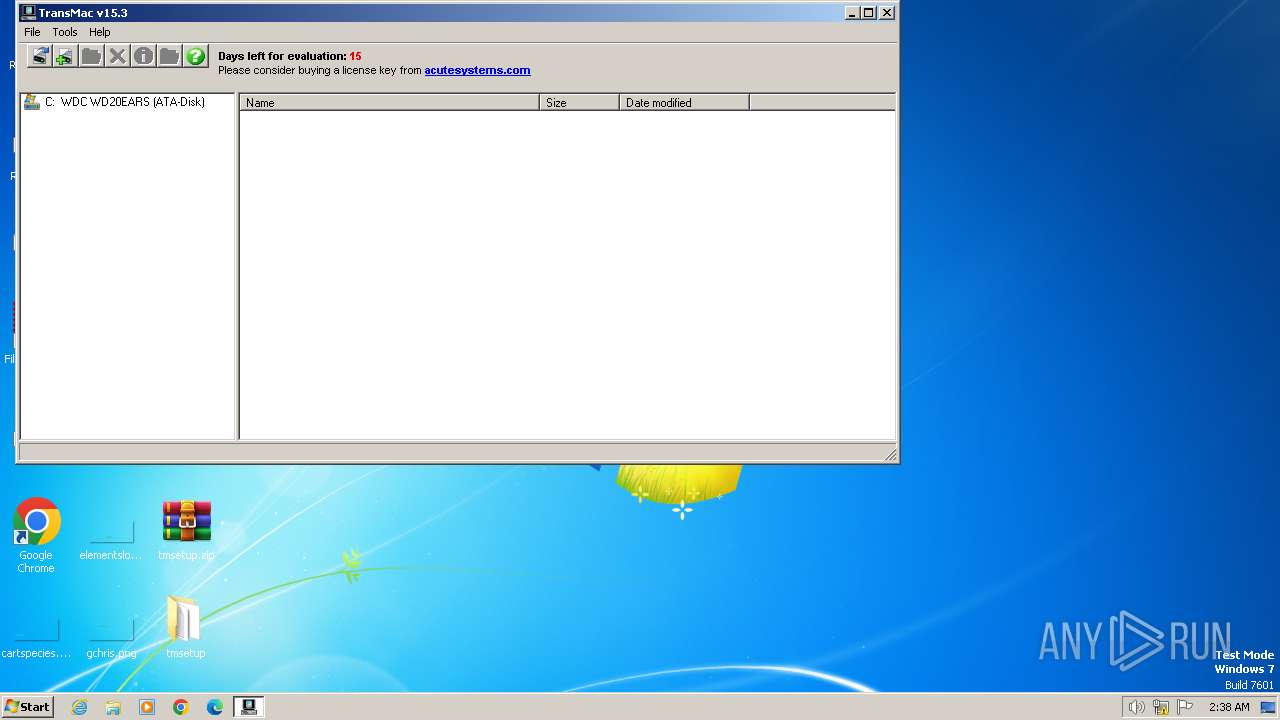Open Chrome from the taskbar
The width and height of the screenshot is (1280, 720).
181,707
